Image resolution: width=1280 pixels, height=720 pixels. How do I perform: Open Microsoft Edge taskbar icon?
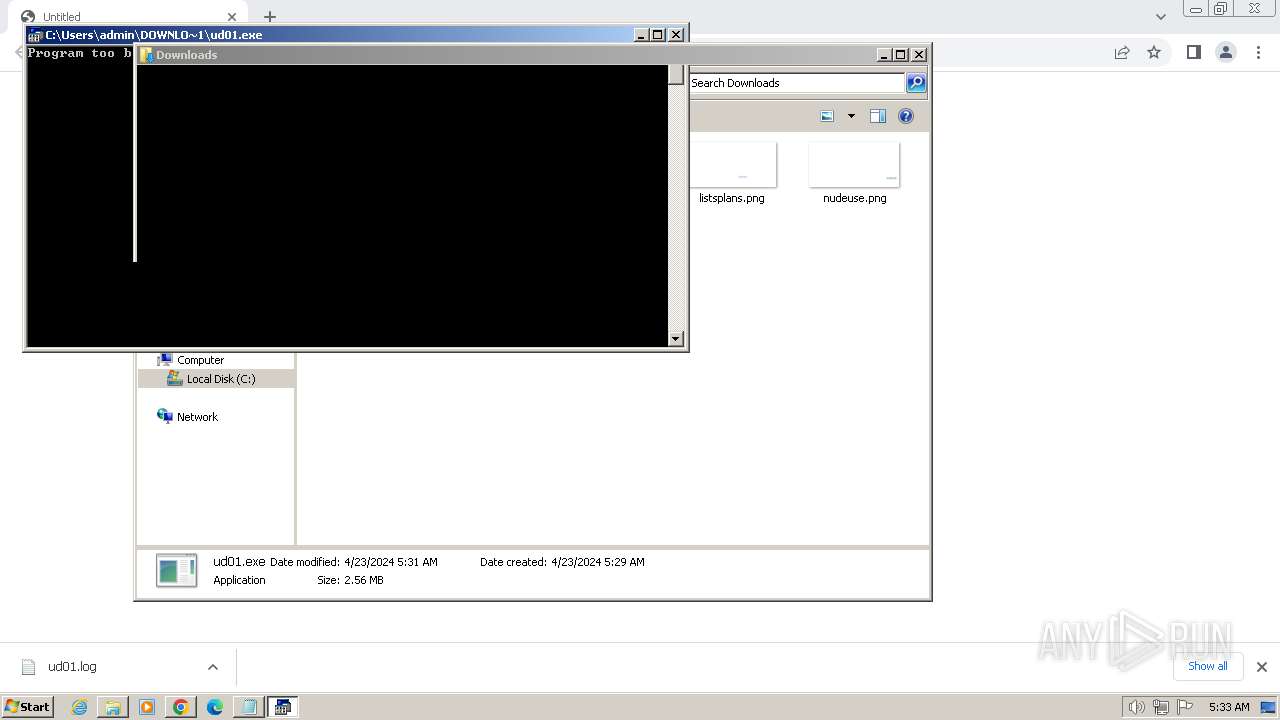coord(215,707)
